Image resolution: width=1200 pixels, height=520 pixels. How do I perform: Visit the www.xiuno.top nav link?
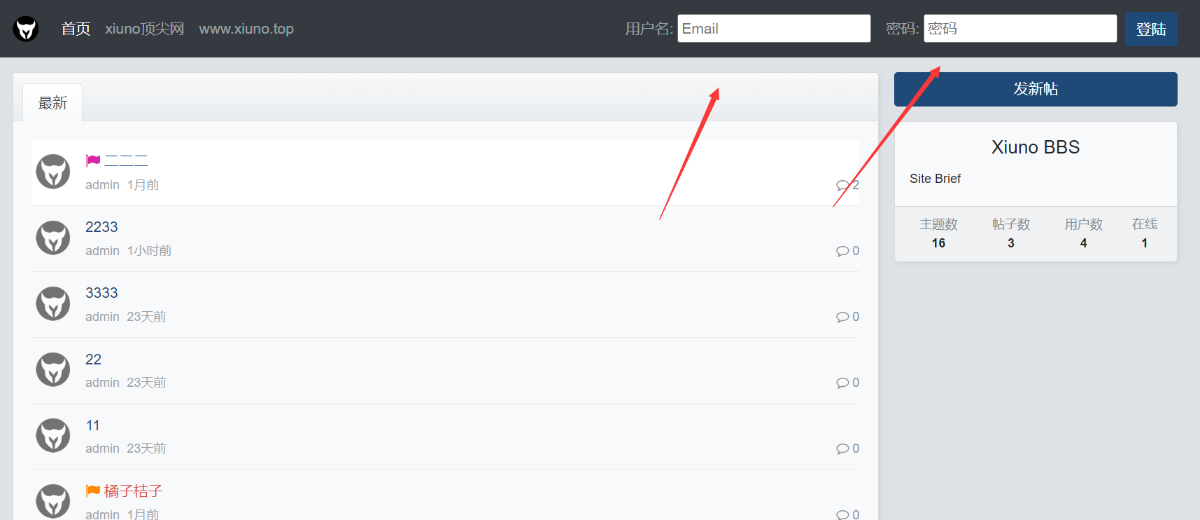(246, 29)
